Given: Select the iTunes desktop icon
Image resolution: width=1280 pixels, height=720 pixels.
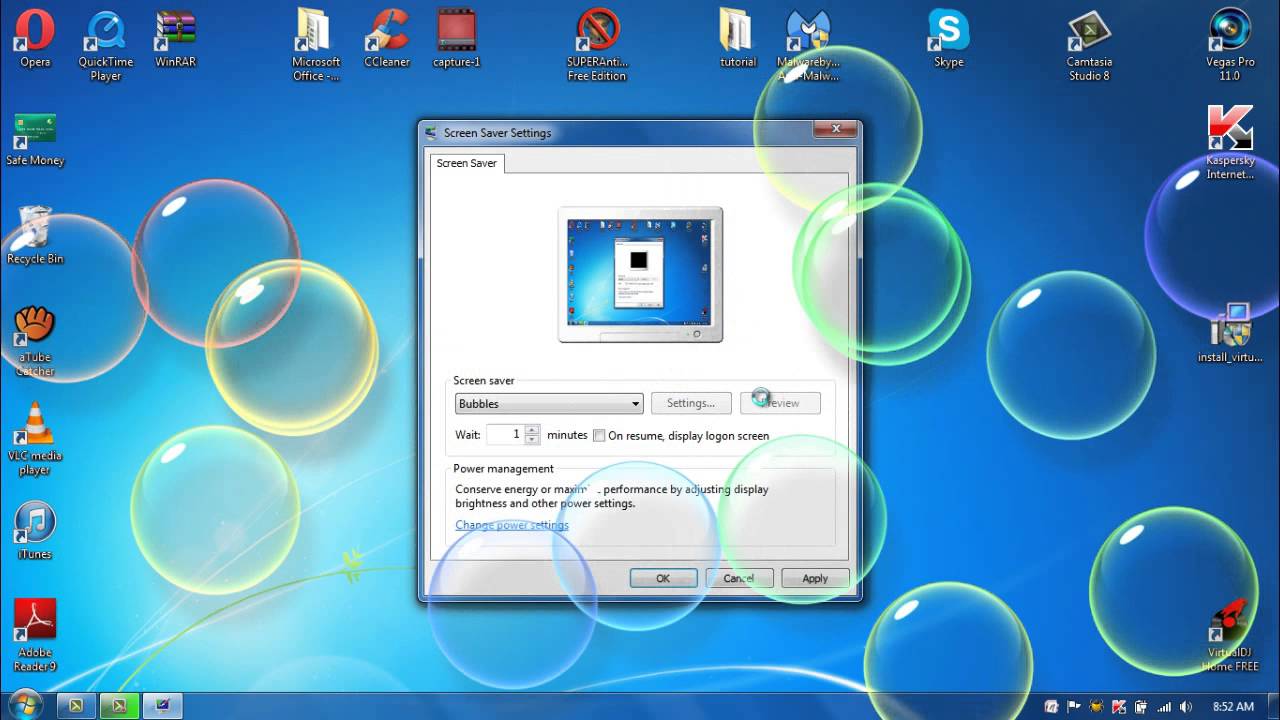Looking at the screenshot, I should pos(35,530).
